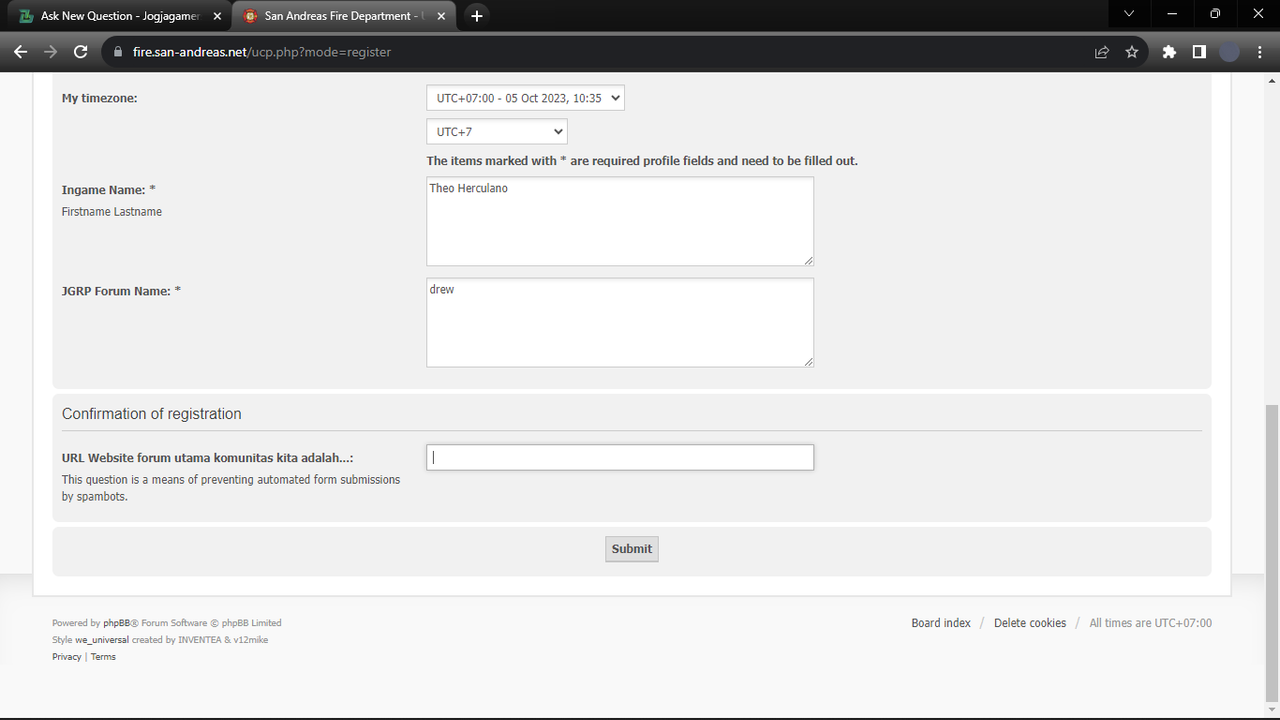The width and height of the screenshot is (1280, 720).
Task: Click the browser forward arrow
Action: coord(51,52)
